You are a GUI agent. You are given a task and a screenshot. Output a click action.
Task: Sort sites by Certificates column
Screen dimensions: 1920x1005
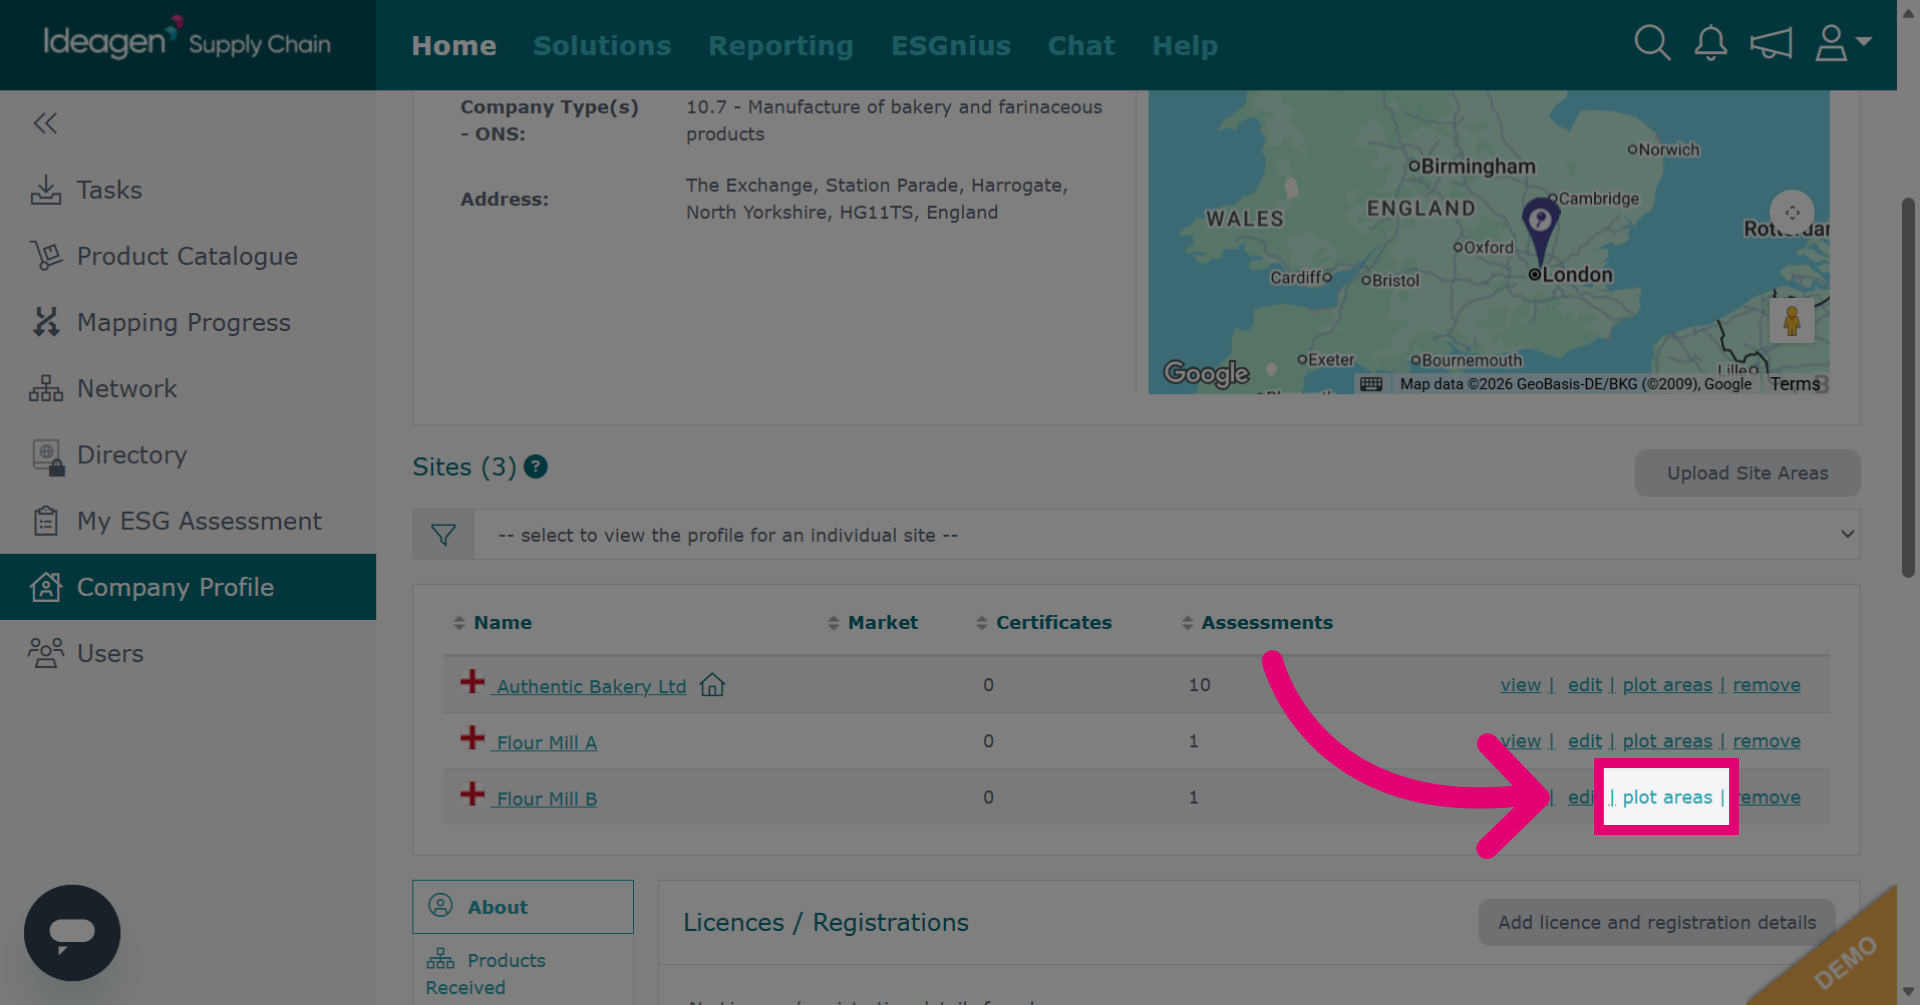1043,622
